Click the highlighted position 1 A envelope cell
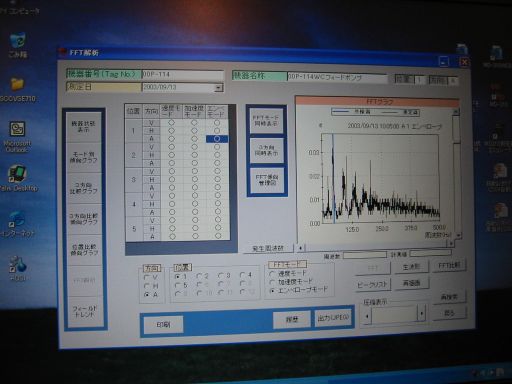This screenshot has height=384, width=512. pos(217,139)
